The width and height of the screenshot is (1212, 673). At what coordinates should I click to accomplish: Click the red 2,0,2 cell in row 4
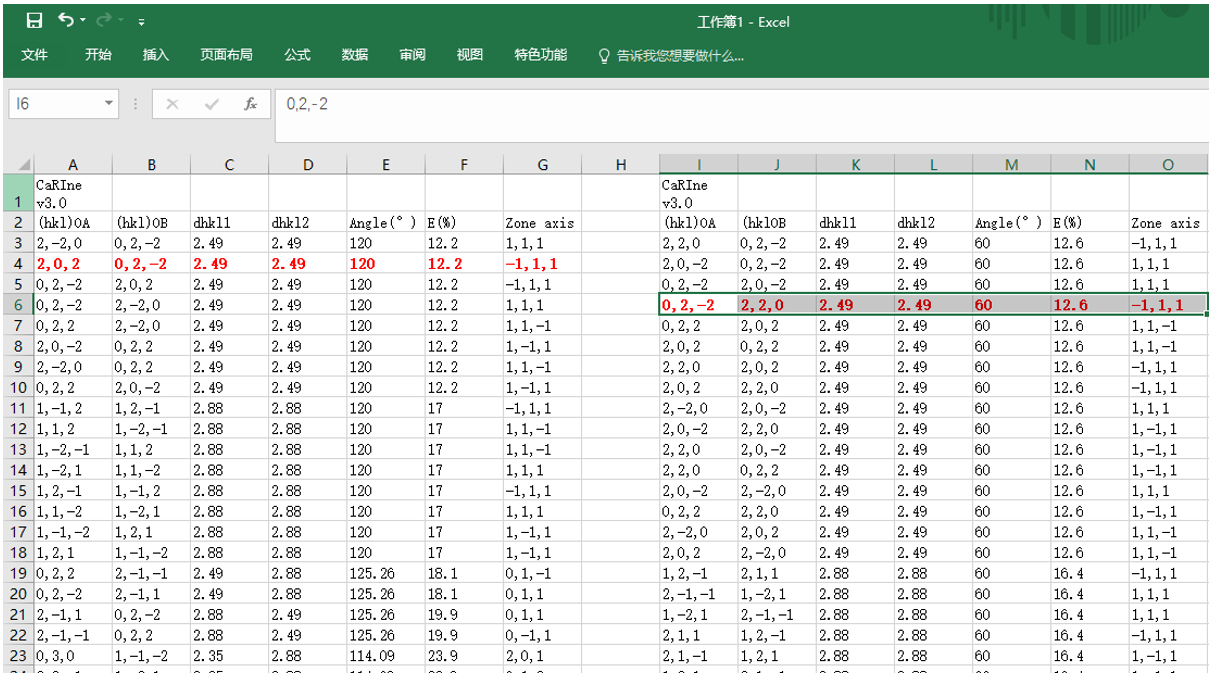point(73,264)
